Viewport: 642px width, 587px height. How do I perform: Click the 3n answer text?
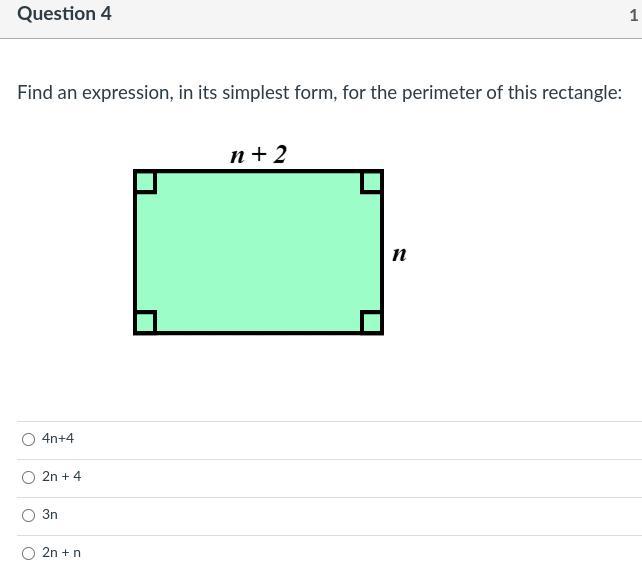pyautogui.click(x=50, y=515)
